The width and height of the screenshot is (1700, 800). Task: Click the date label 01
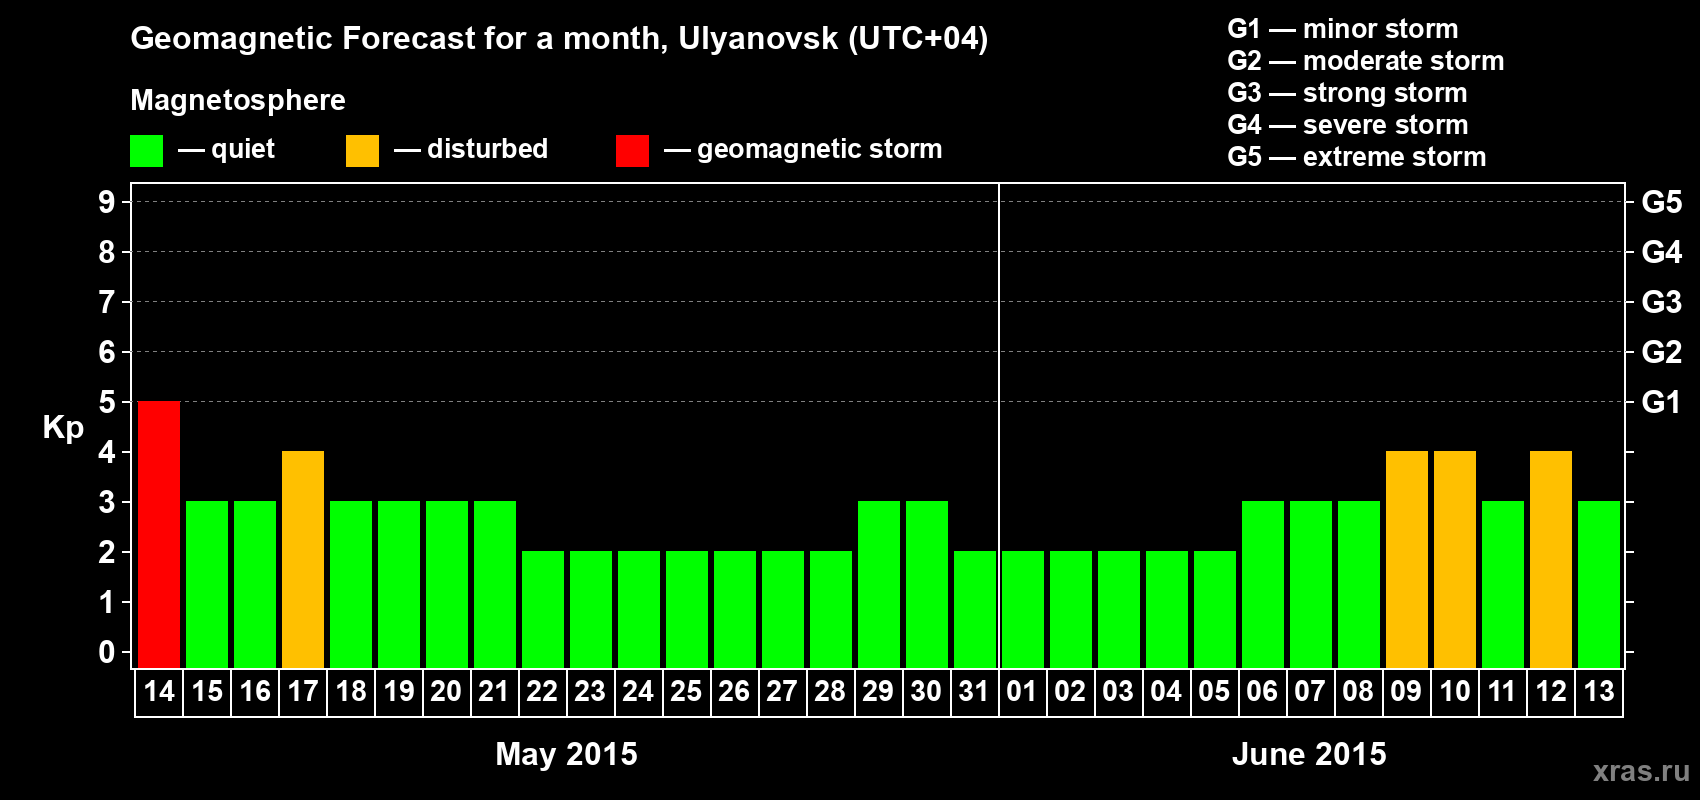coord(1022,691)
